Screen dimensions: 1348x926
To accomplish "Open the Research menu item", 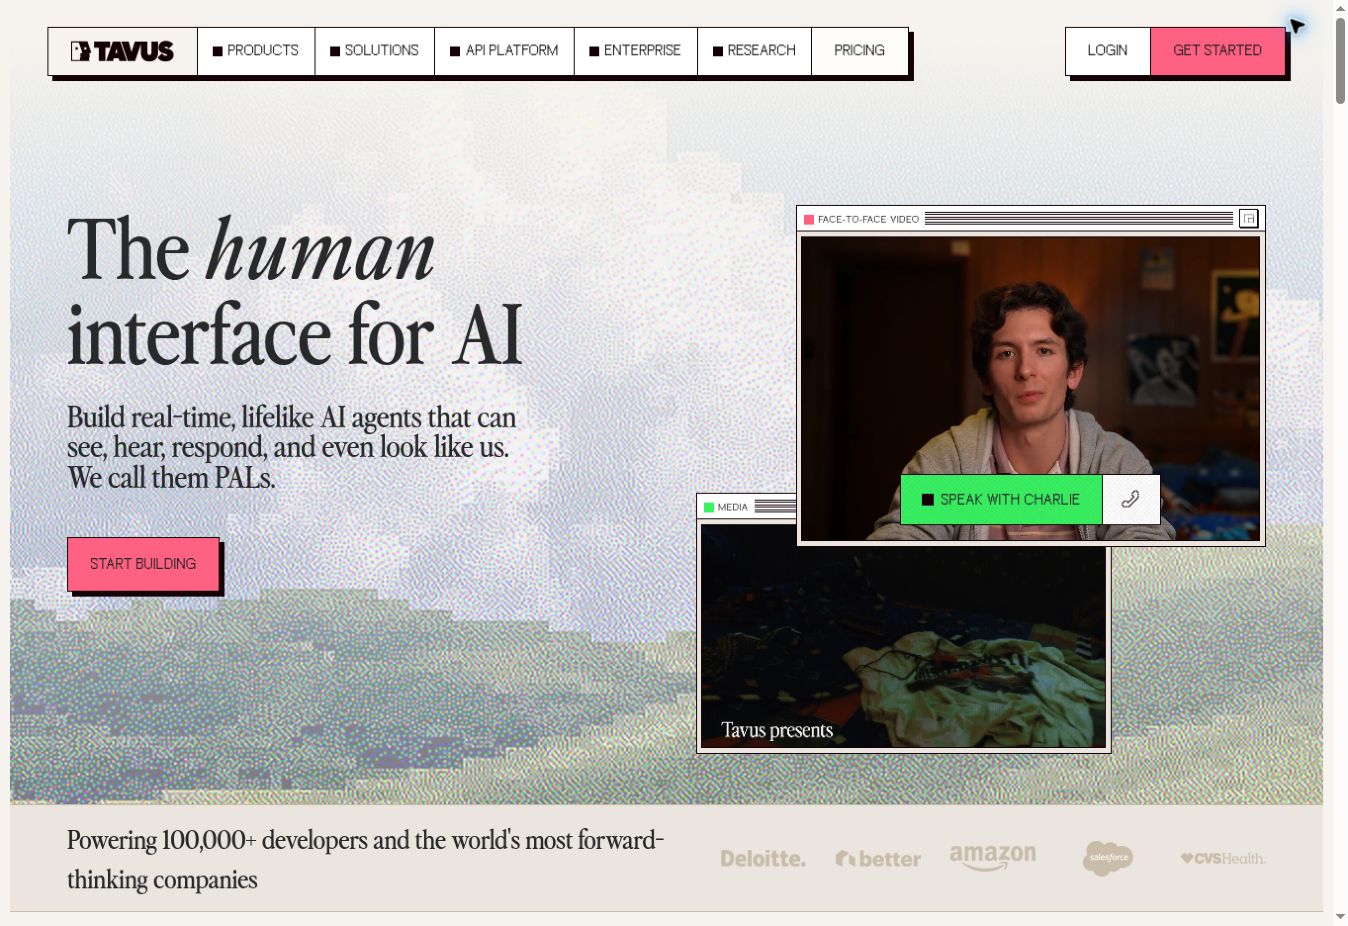I will 754,51.
